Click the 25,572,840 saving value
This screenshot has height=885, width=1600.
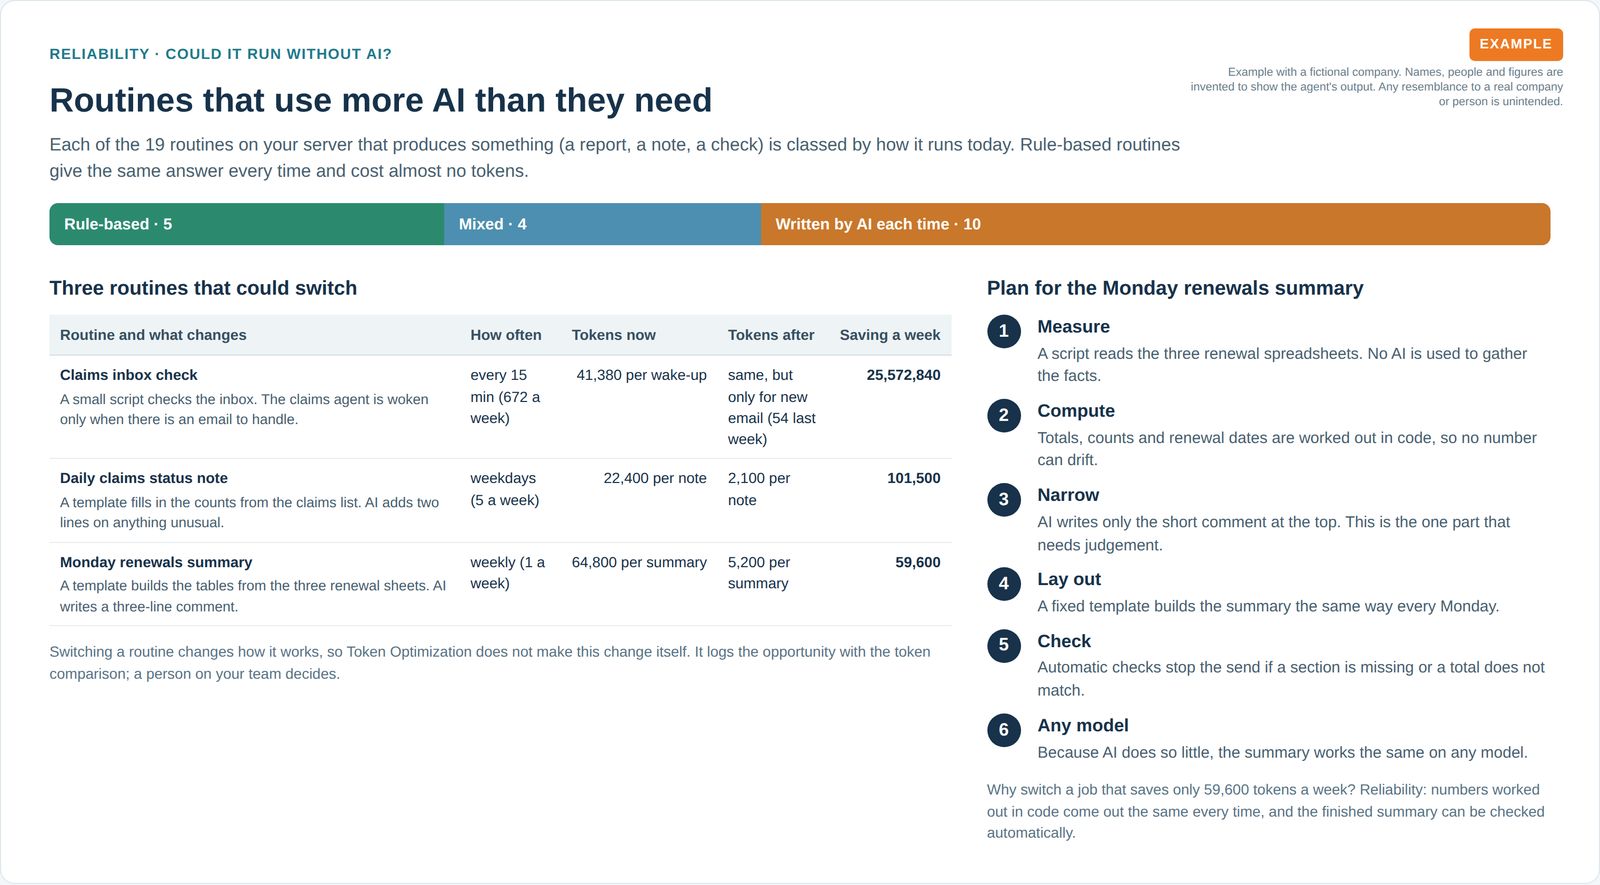(x=903, y=375)
